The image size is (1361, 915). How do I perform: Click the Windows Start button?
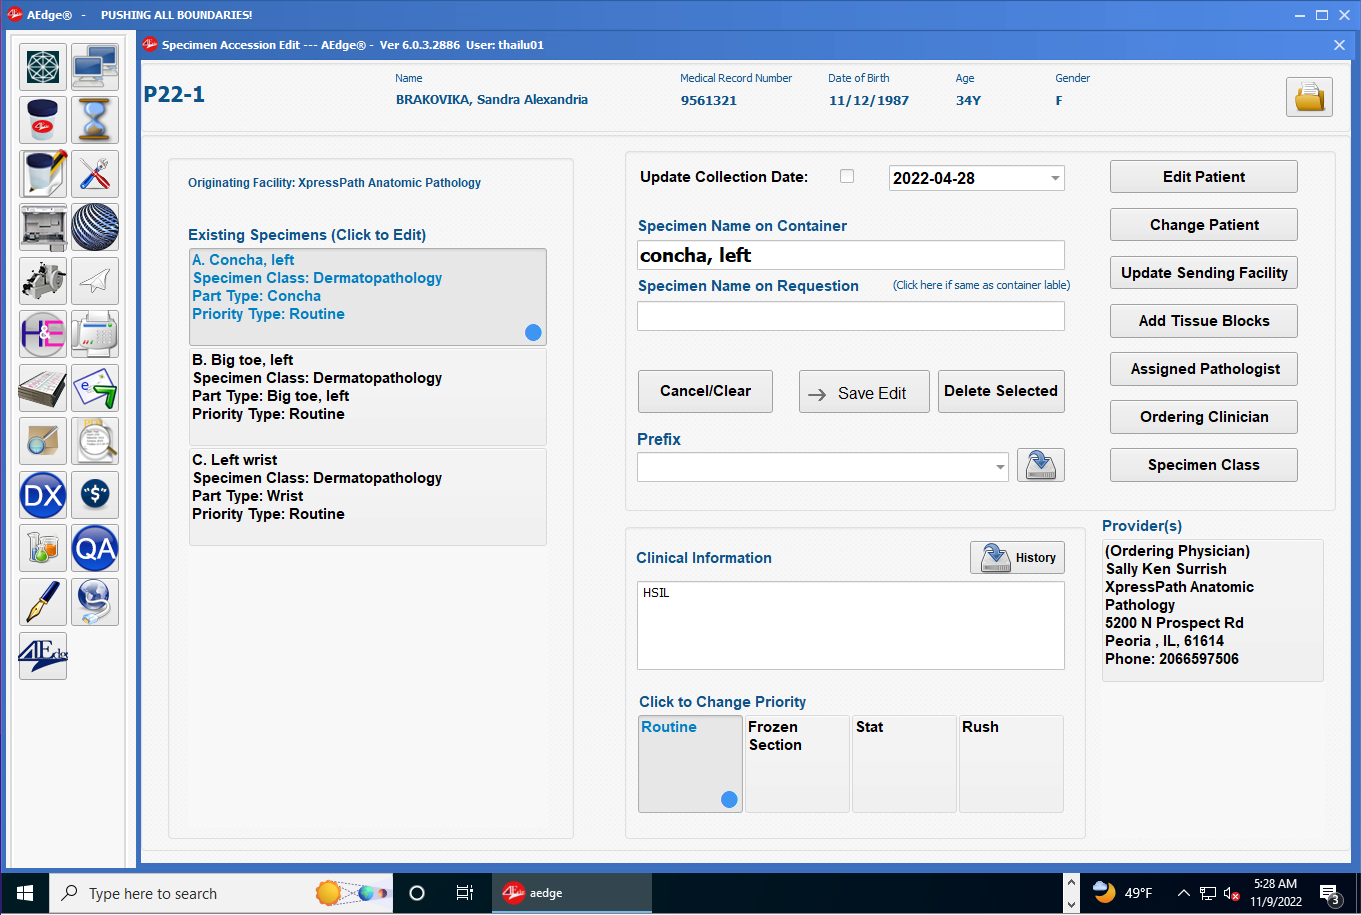(x=24, y=893)
